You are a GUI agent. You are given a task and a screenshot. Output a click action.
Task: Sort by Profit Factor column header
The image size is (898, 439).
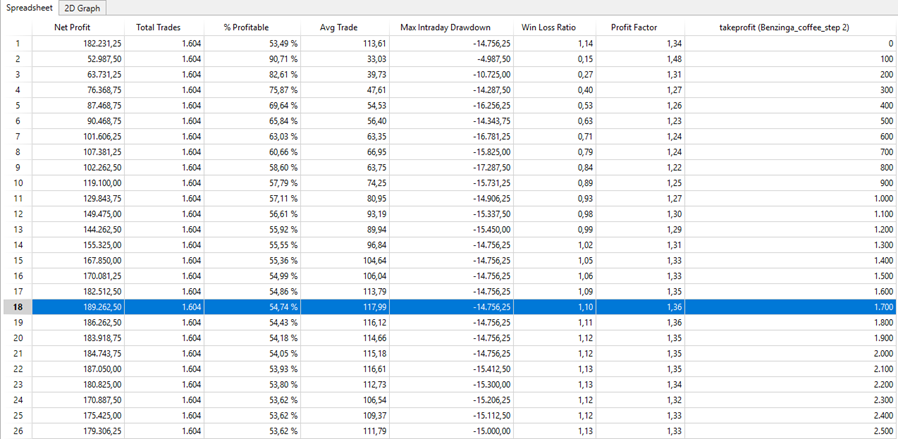633,28
